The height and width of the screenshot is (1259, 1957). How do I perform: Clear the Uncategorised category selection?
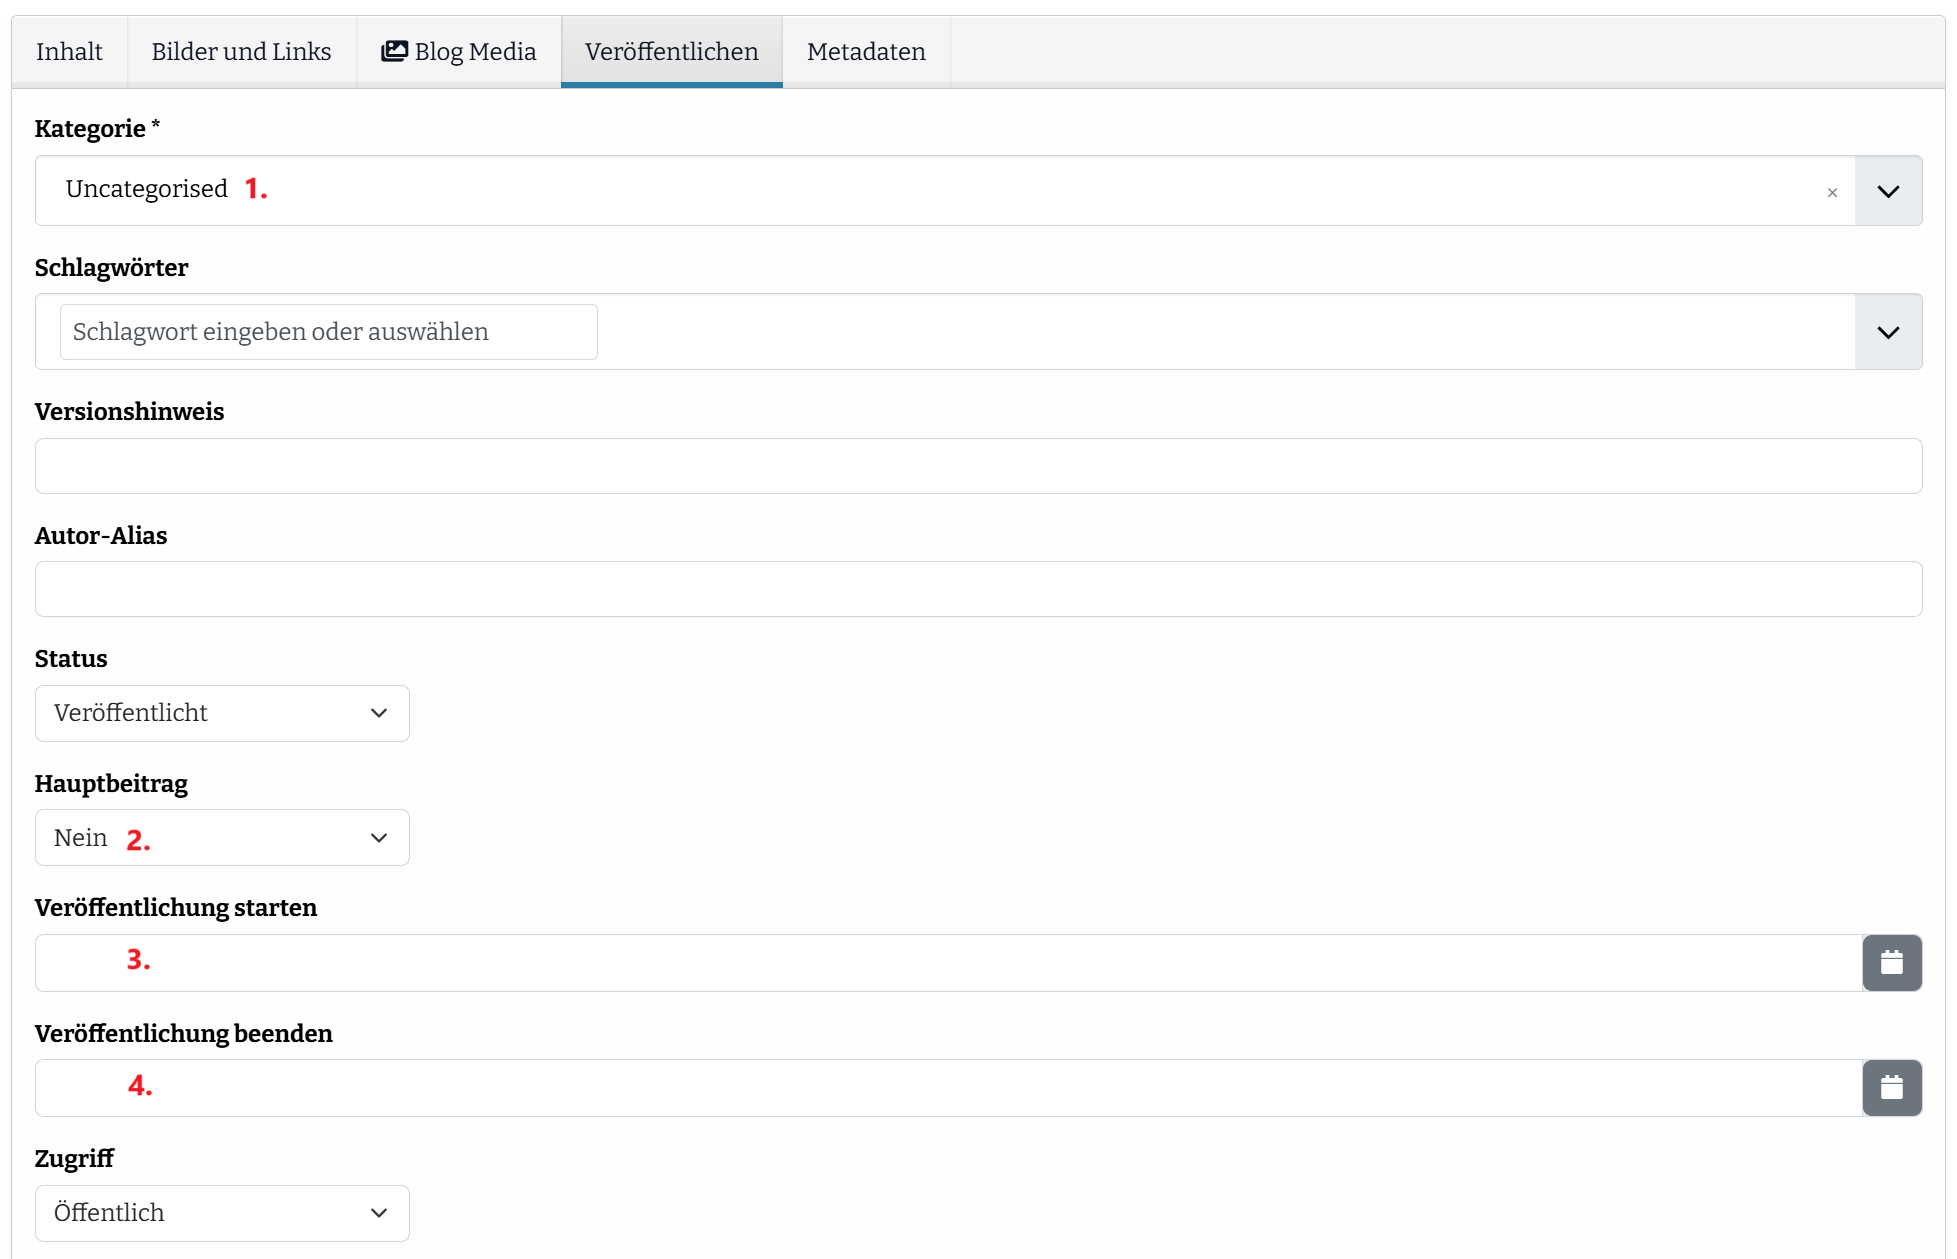(x=1832, y=192)
